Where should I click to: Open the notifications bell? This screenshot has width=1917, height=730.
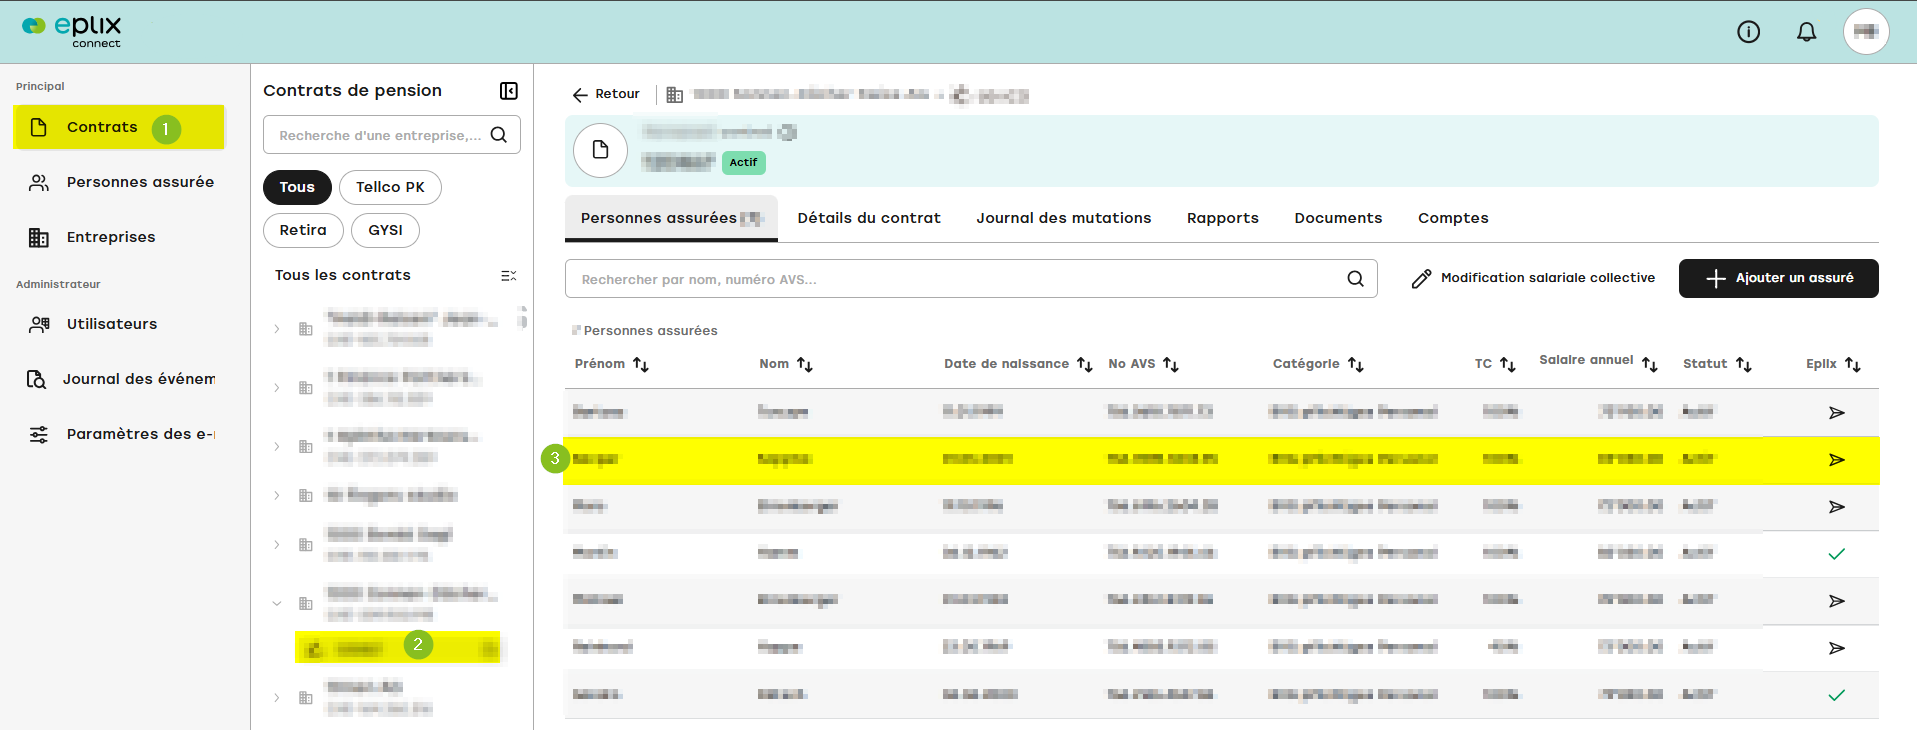point(1806,32)
